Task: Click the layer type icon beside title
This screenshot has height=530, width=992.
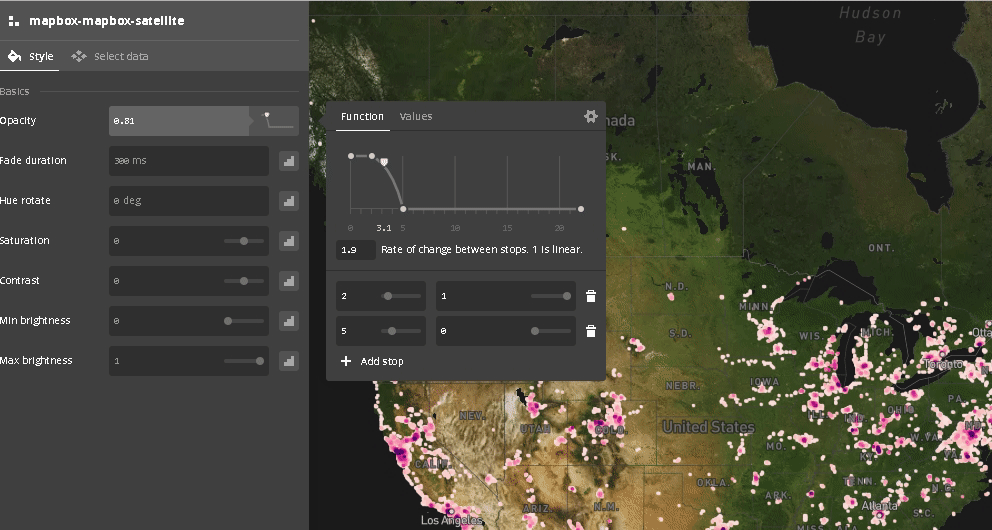Action: pyautogui.click(x=13, y=21)
